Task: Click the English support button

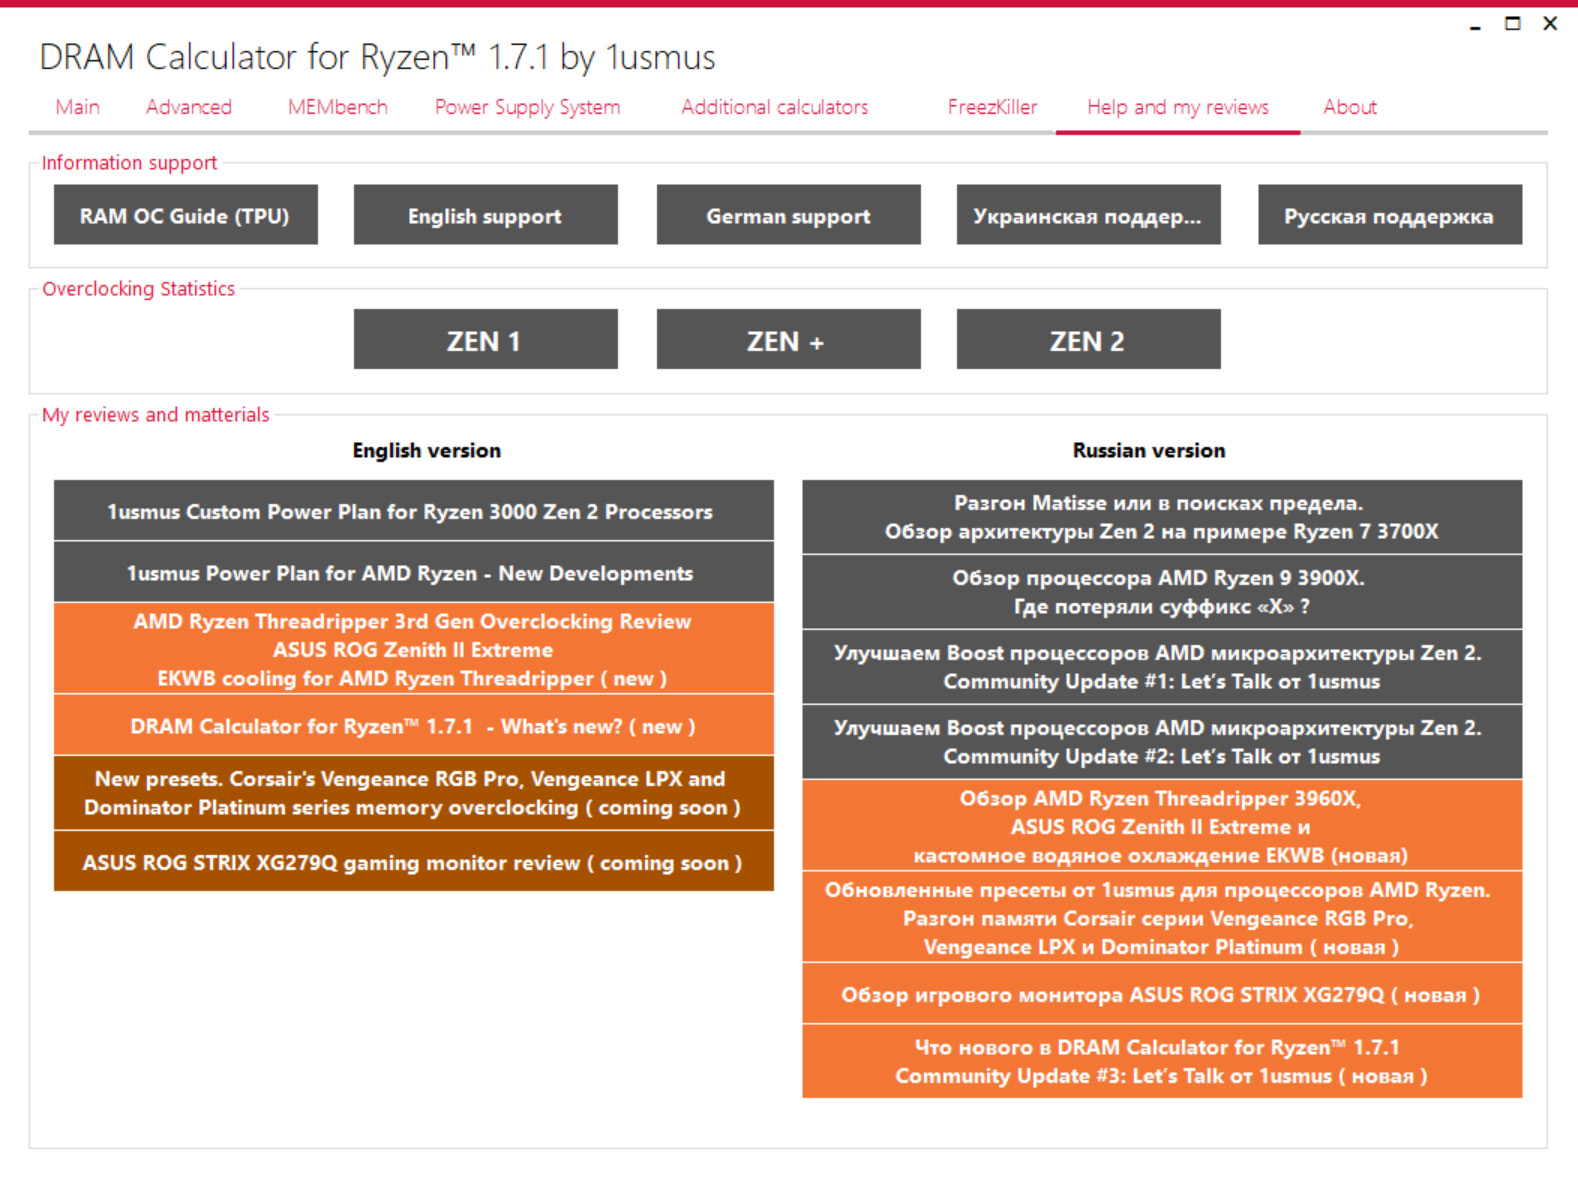Action: point(486,215)
